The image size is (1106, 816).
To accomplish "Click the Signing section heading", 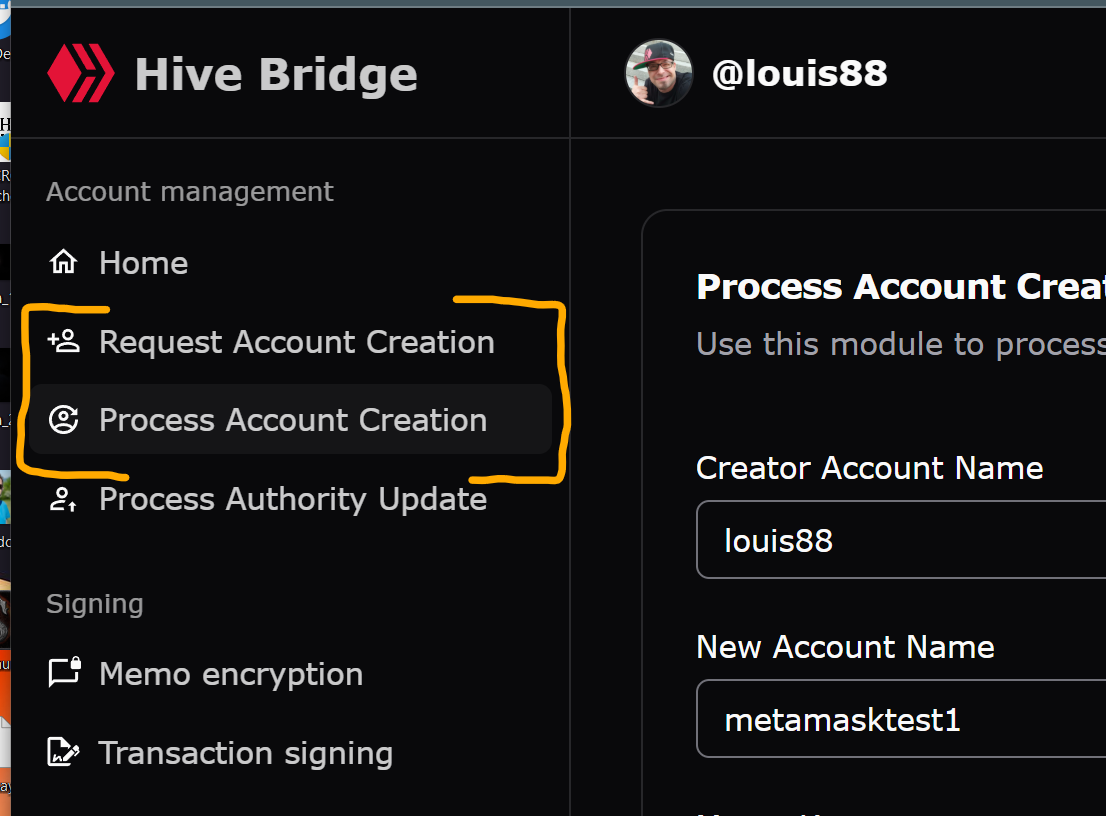I will coord(95,604).
